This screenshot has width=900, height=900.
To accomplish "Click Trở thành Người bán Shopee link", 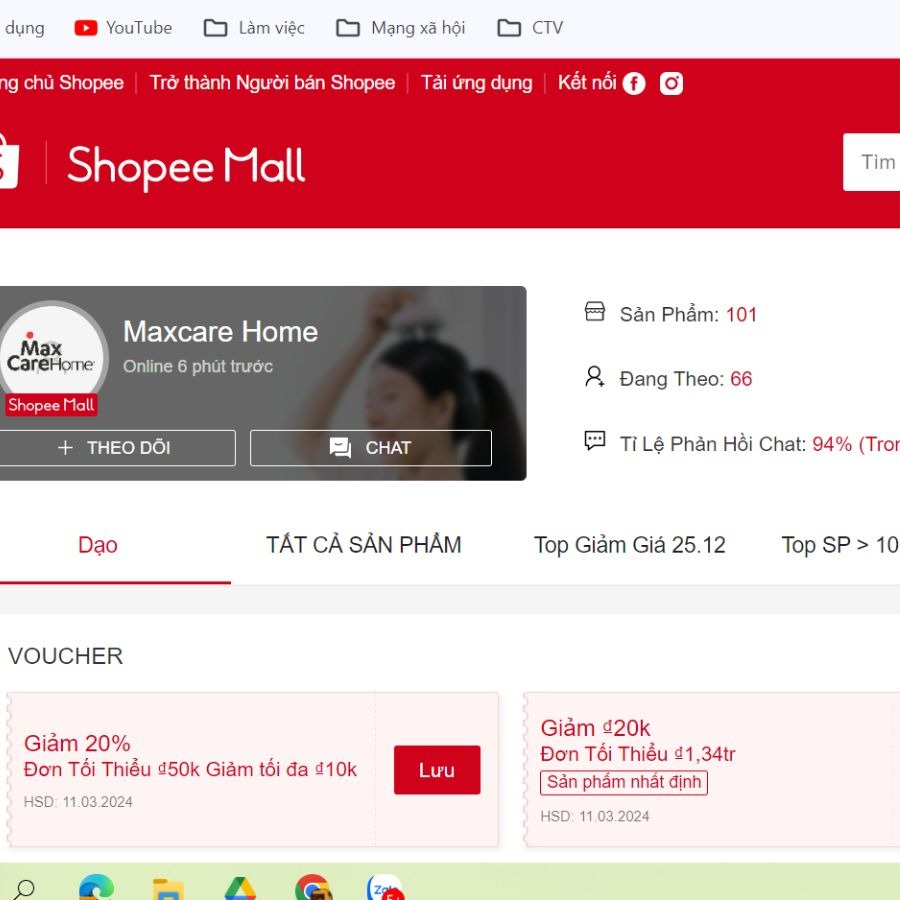I will click(272, 83).
